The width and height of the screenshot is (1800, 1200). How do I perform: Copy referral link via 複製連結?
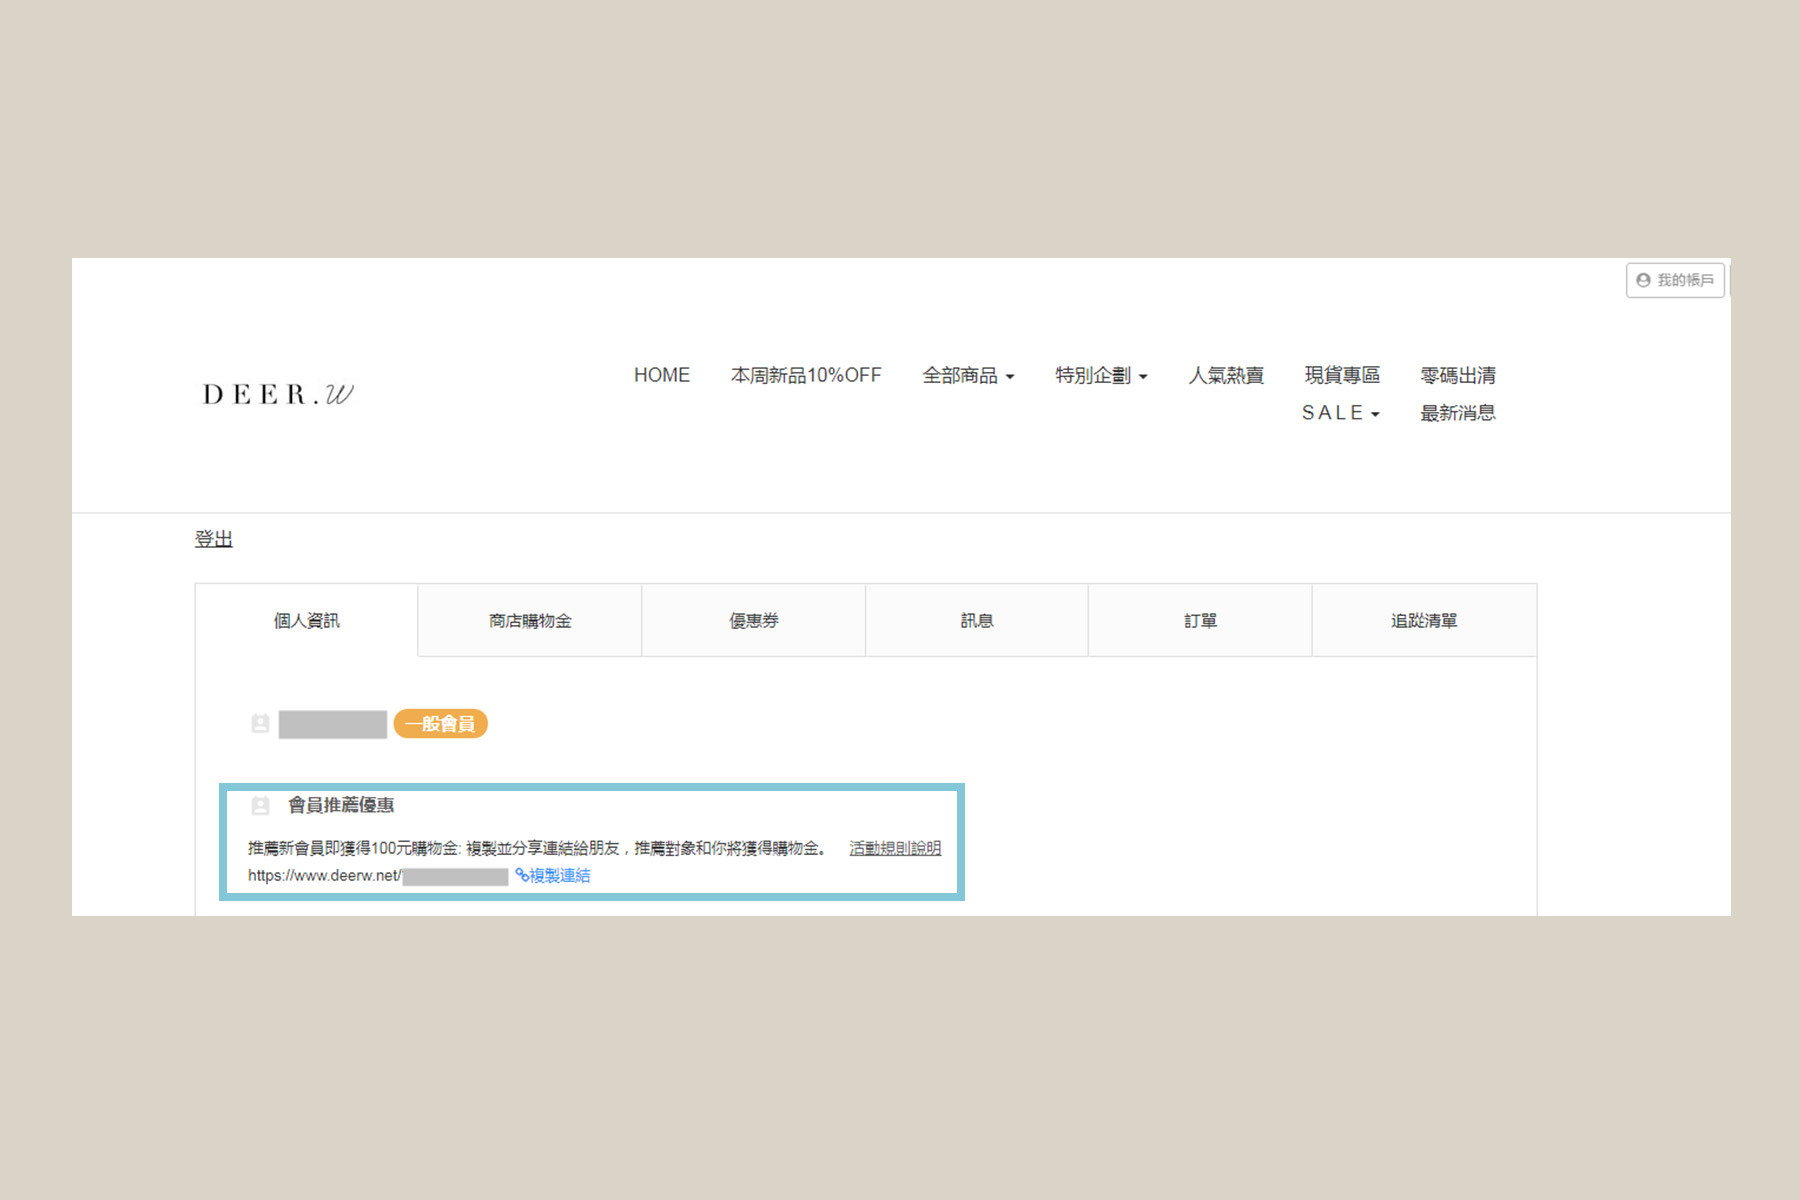553,876
